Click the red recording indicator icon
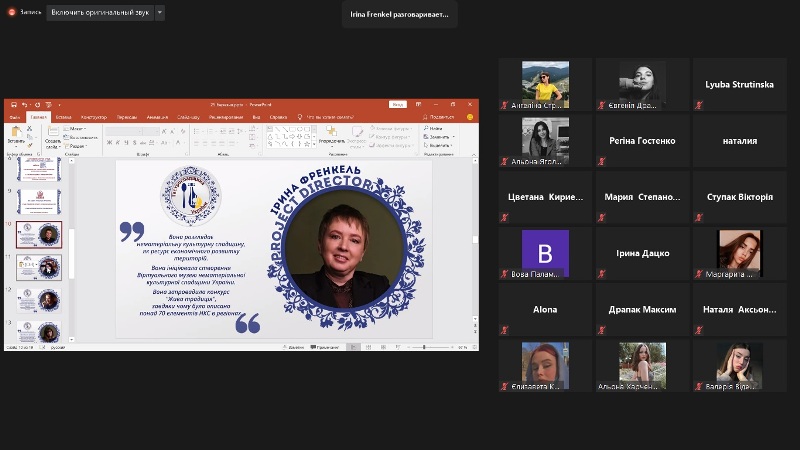 pyautogui.click(x=11, y=12)
